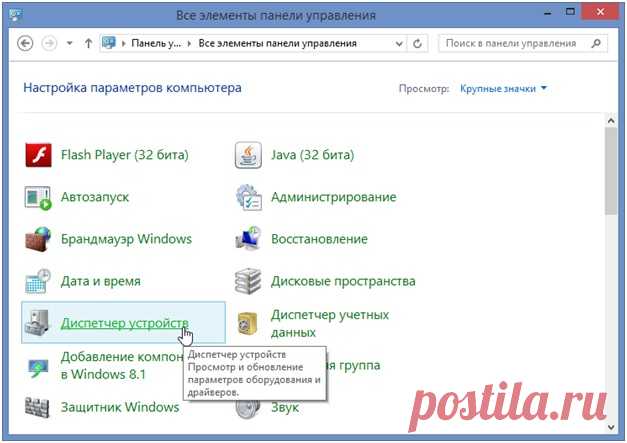Minimize the control panel window
Screen dimensions: 627x443
point(547,13)
